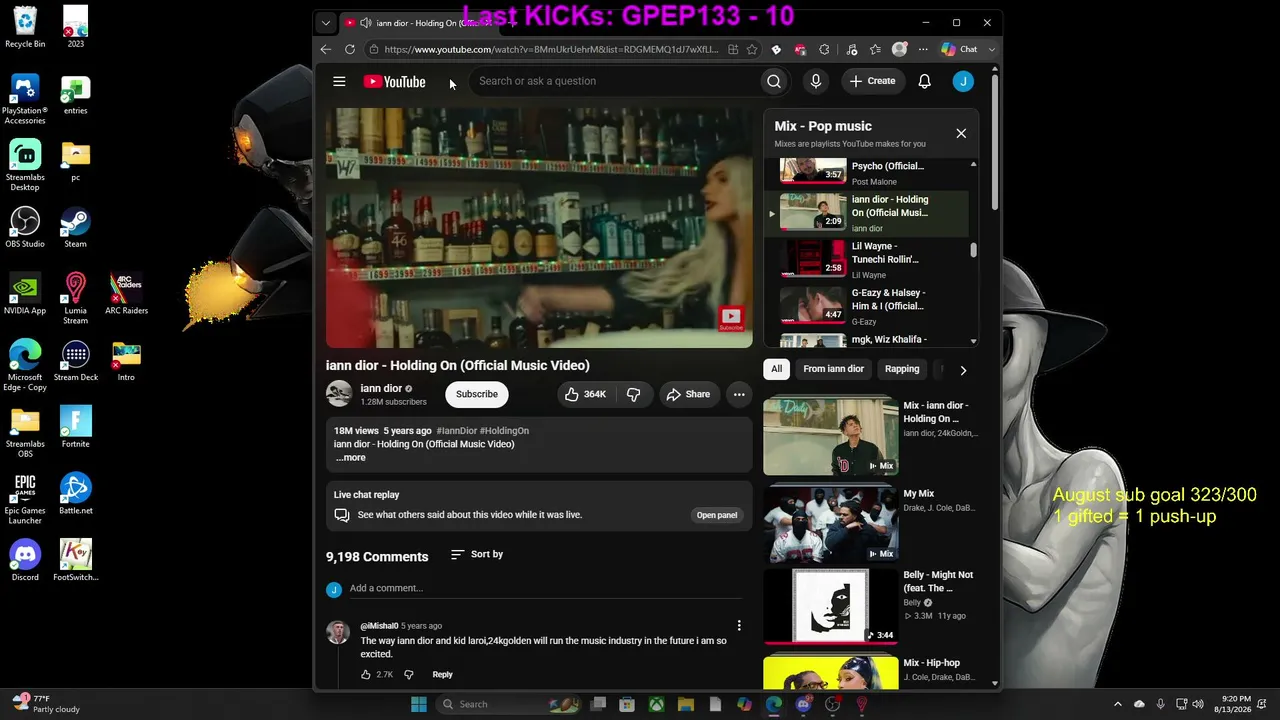Image resolution: width=1280 pixels, height=720 pixels.
Task: Open the Edge extensions puzzle icon
Action: [824, 49]
